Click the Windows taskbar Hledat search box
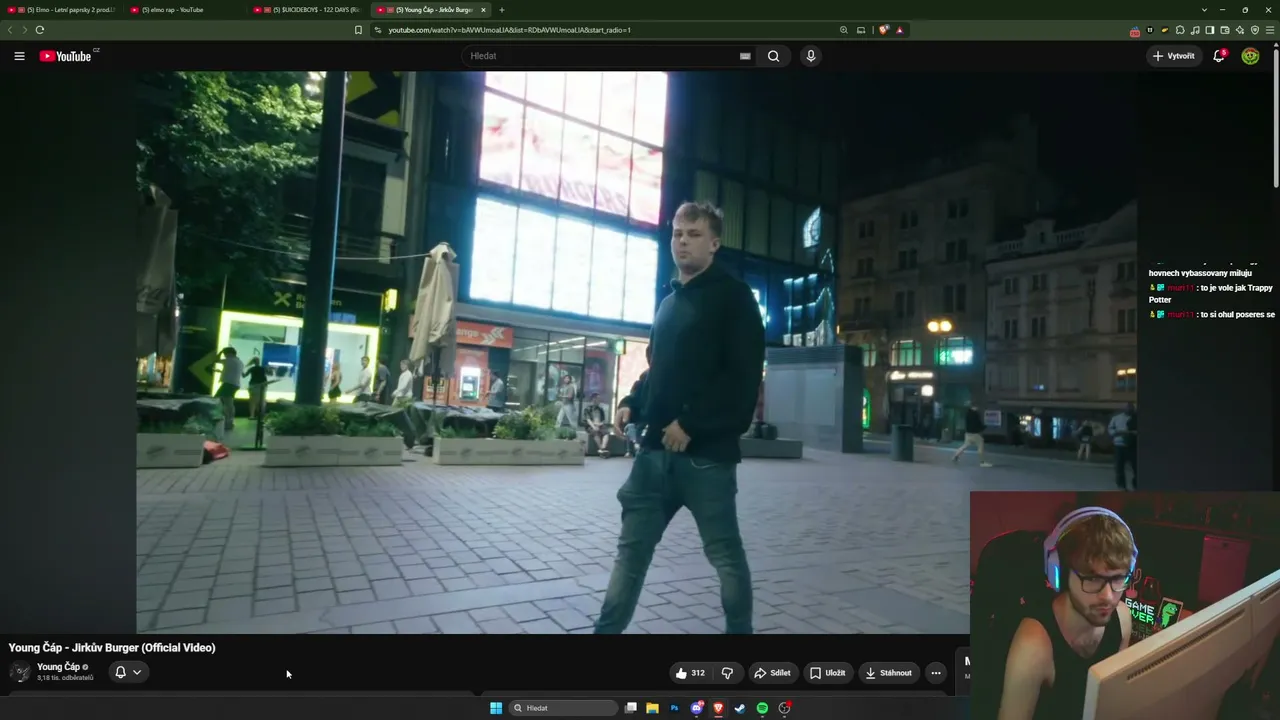This screenshot has height=720, width=1280. click(x=563, y=708)
